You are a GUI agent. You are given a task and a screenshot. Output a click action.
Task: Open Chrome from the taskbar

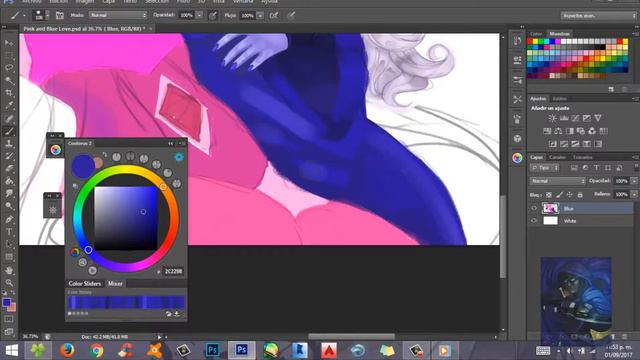tap(97, 350)
